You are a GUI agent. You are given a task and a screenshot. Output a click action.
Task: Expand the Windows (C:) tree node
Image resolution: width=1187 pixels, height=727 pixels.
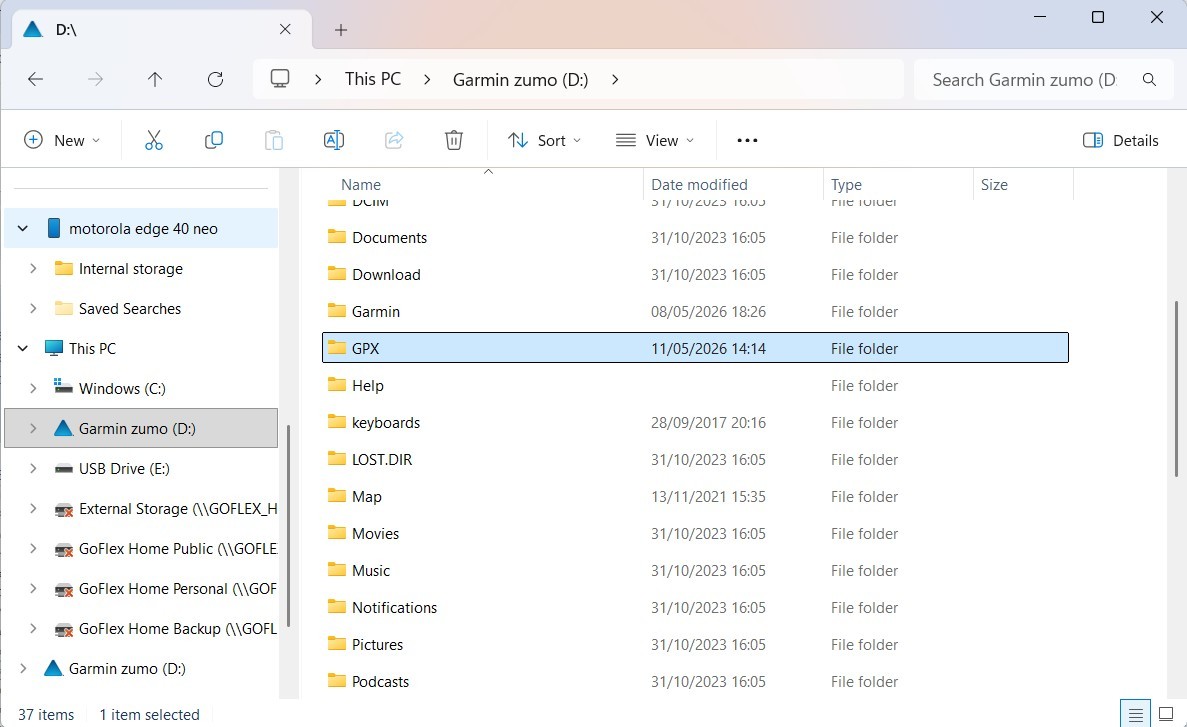[33, 388]
